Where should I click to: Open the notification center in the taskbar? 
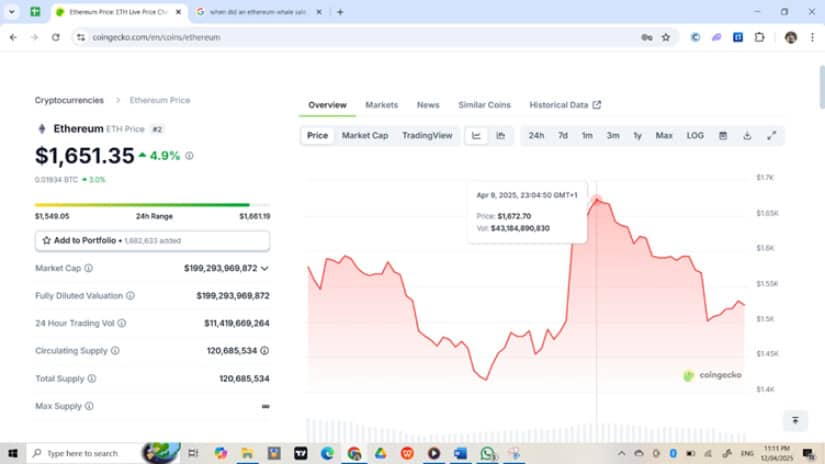[x=809, y=453]
